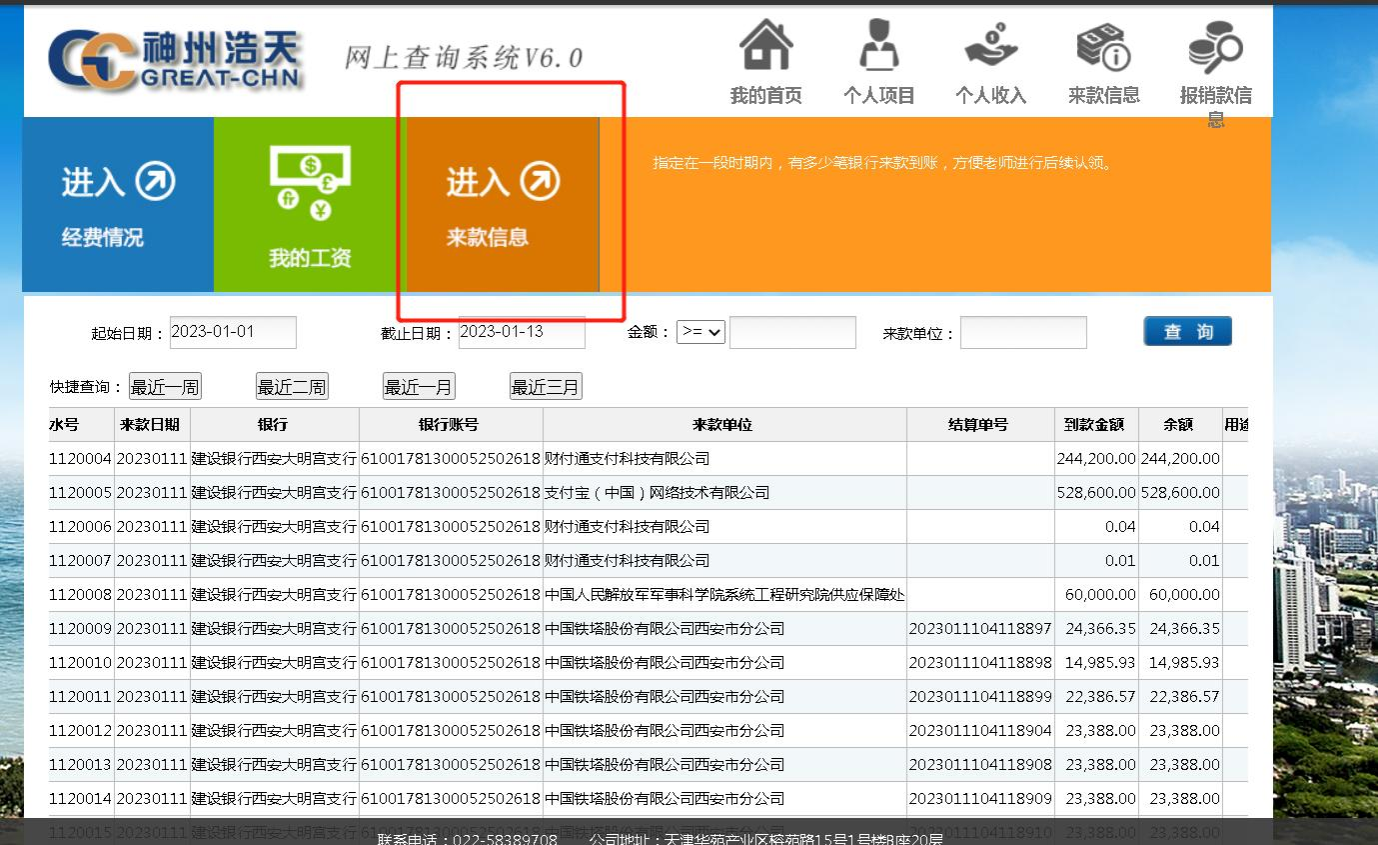Click the 神州浩天 GREAT-CHN logo
Image resolution: width=1378 pixels, height=845 pixels.
coord(175,58)
